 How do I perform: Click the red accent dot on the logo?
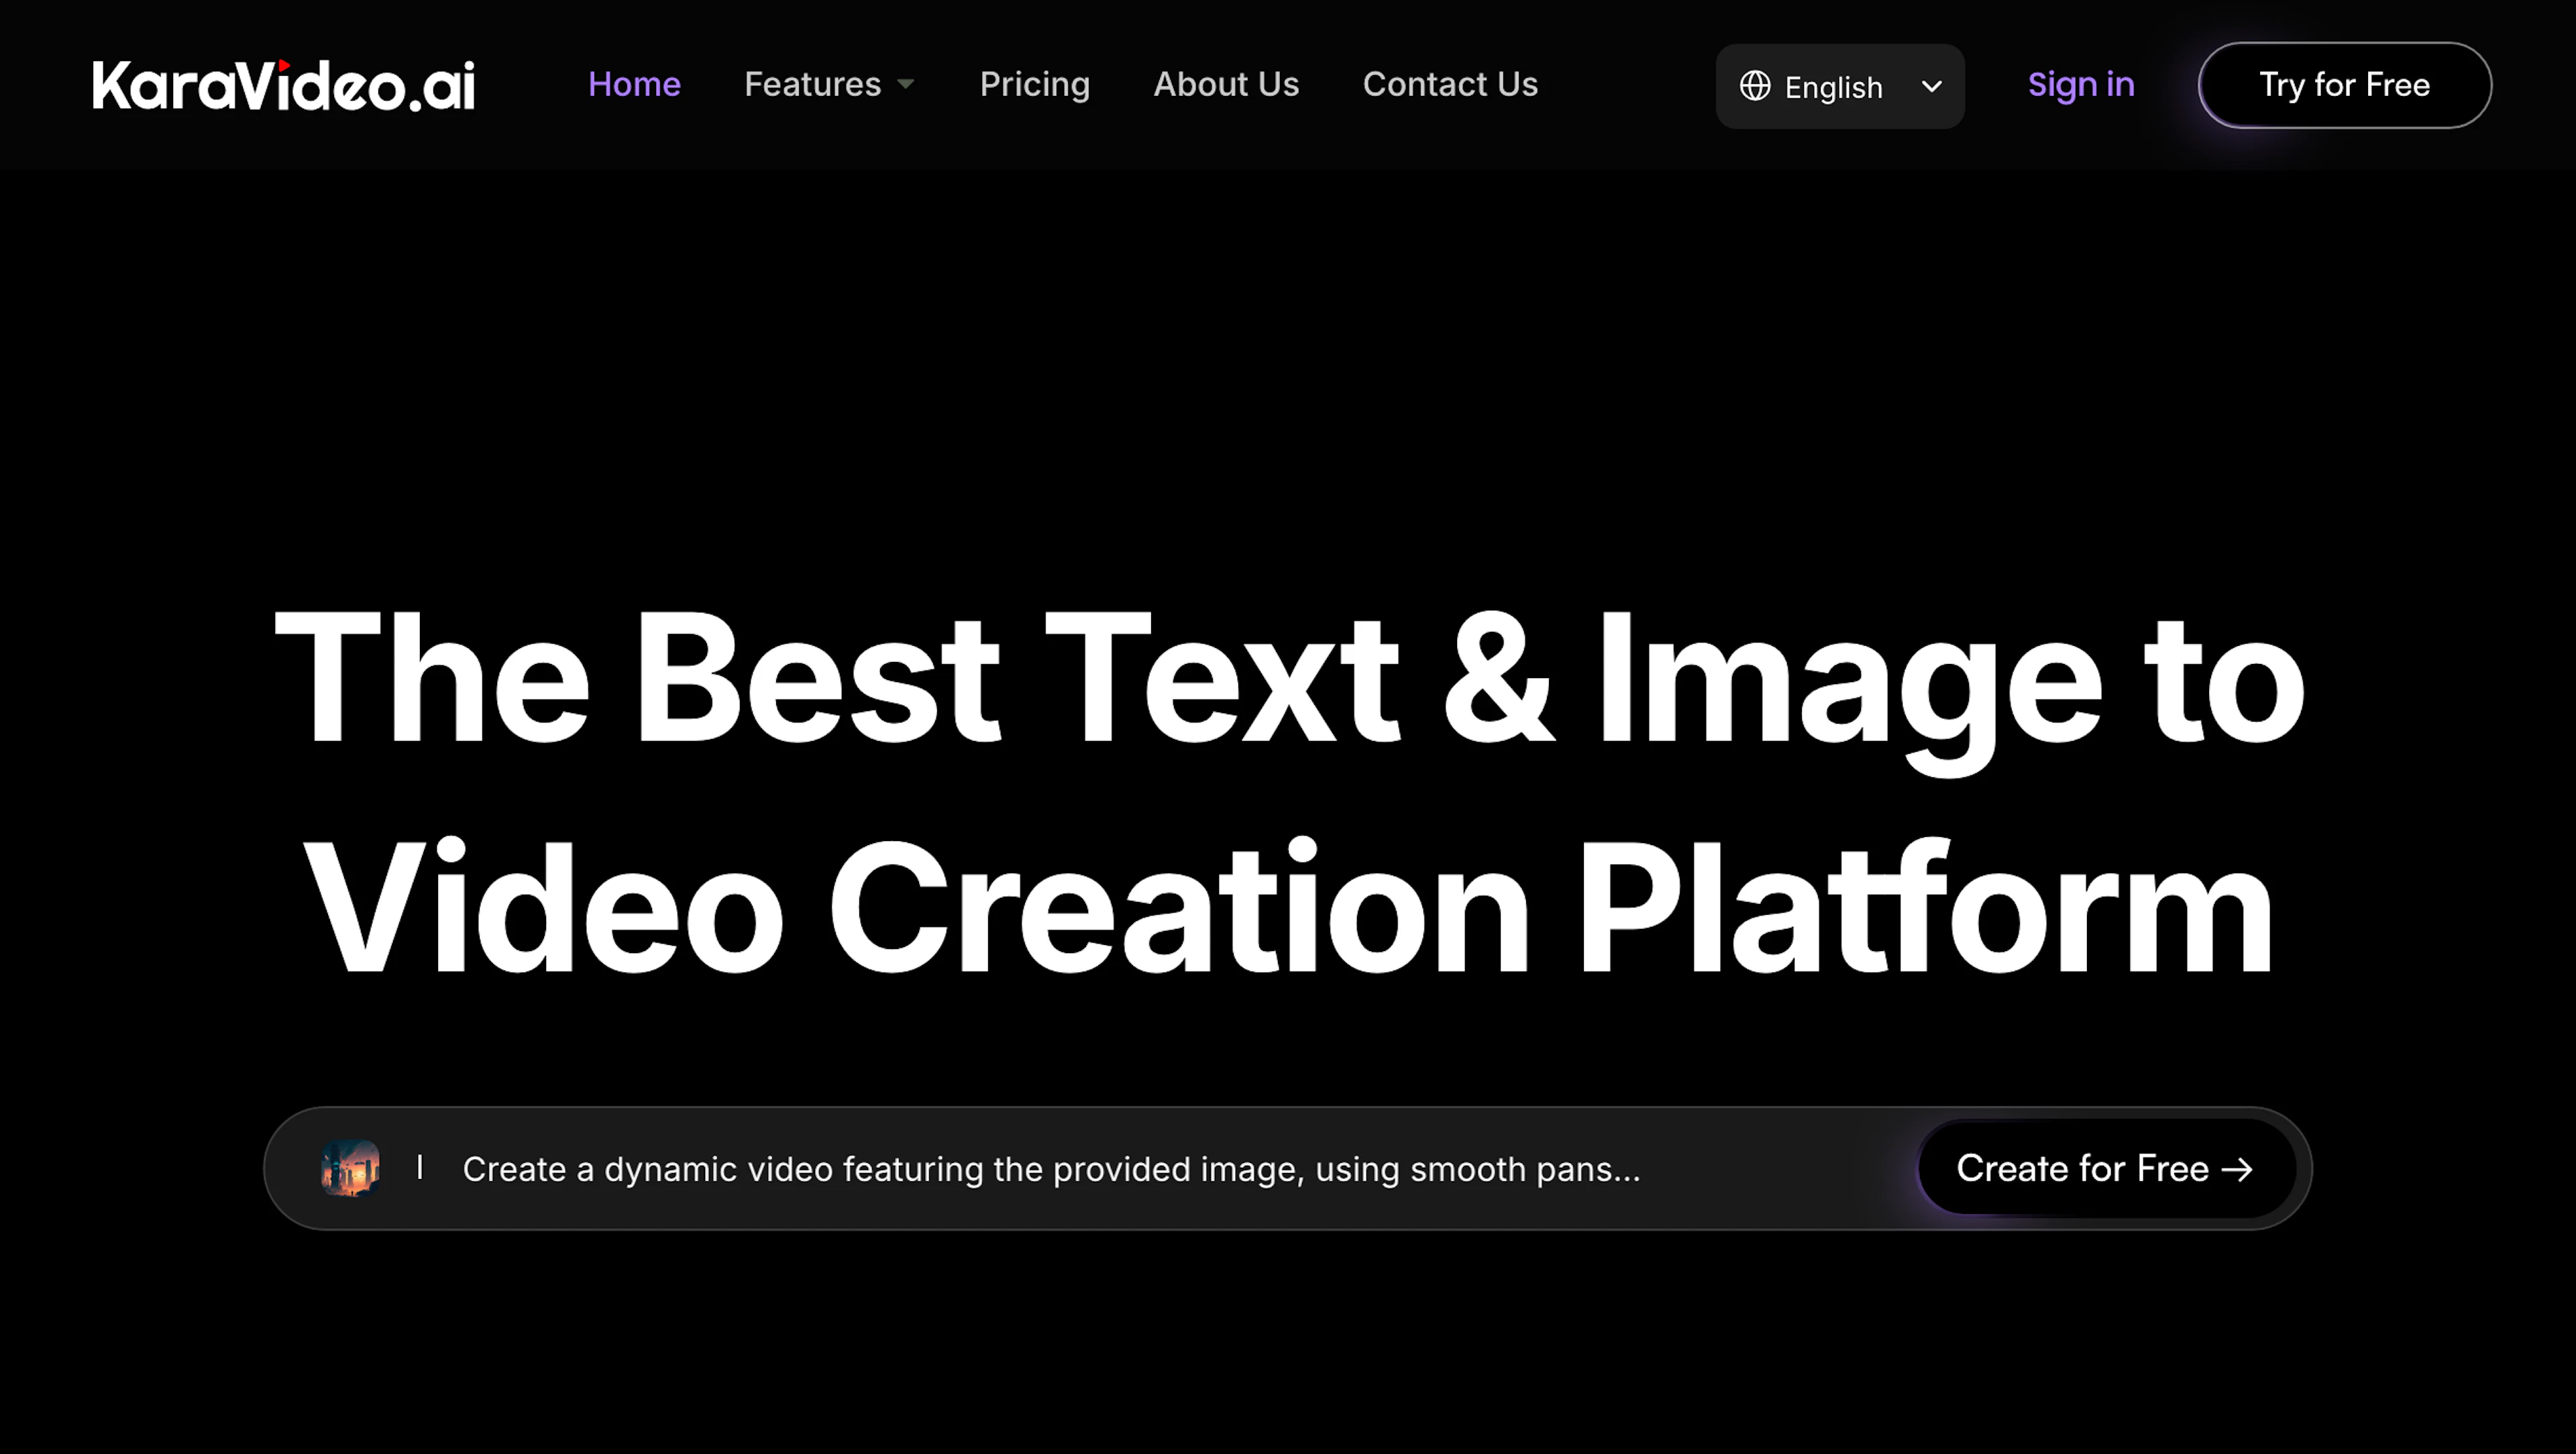click(x=284, y=66)
